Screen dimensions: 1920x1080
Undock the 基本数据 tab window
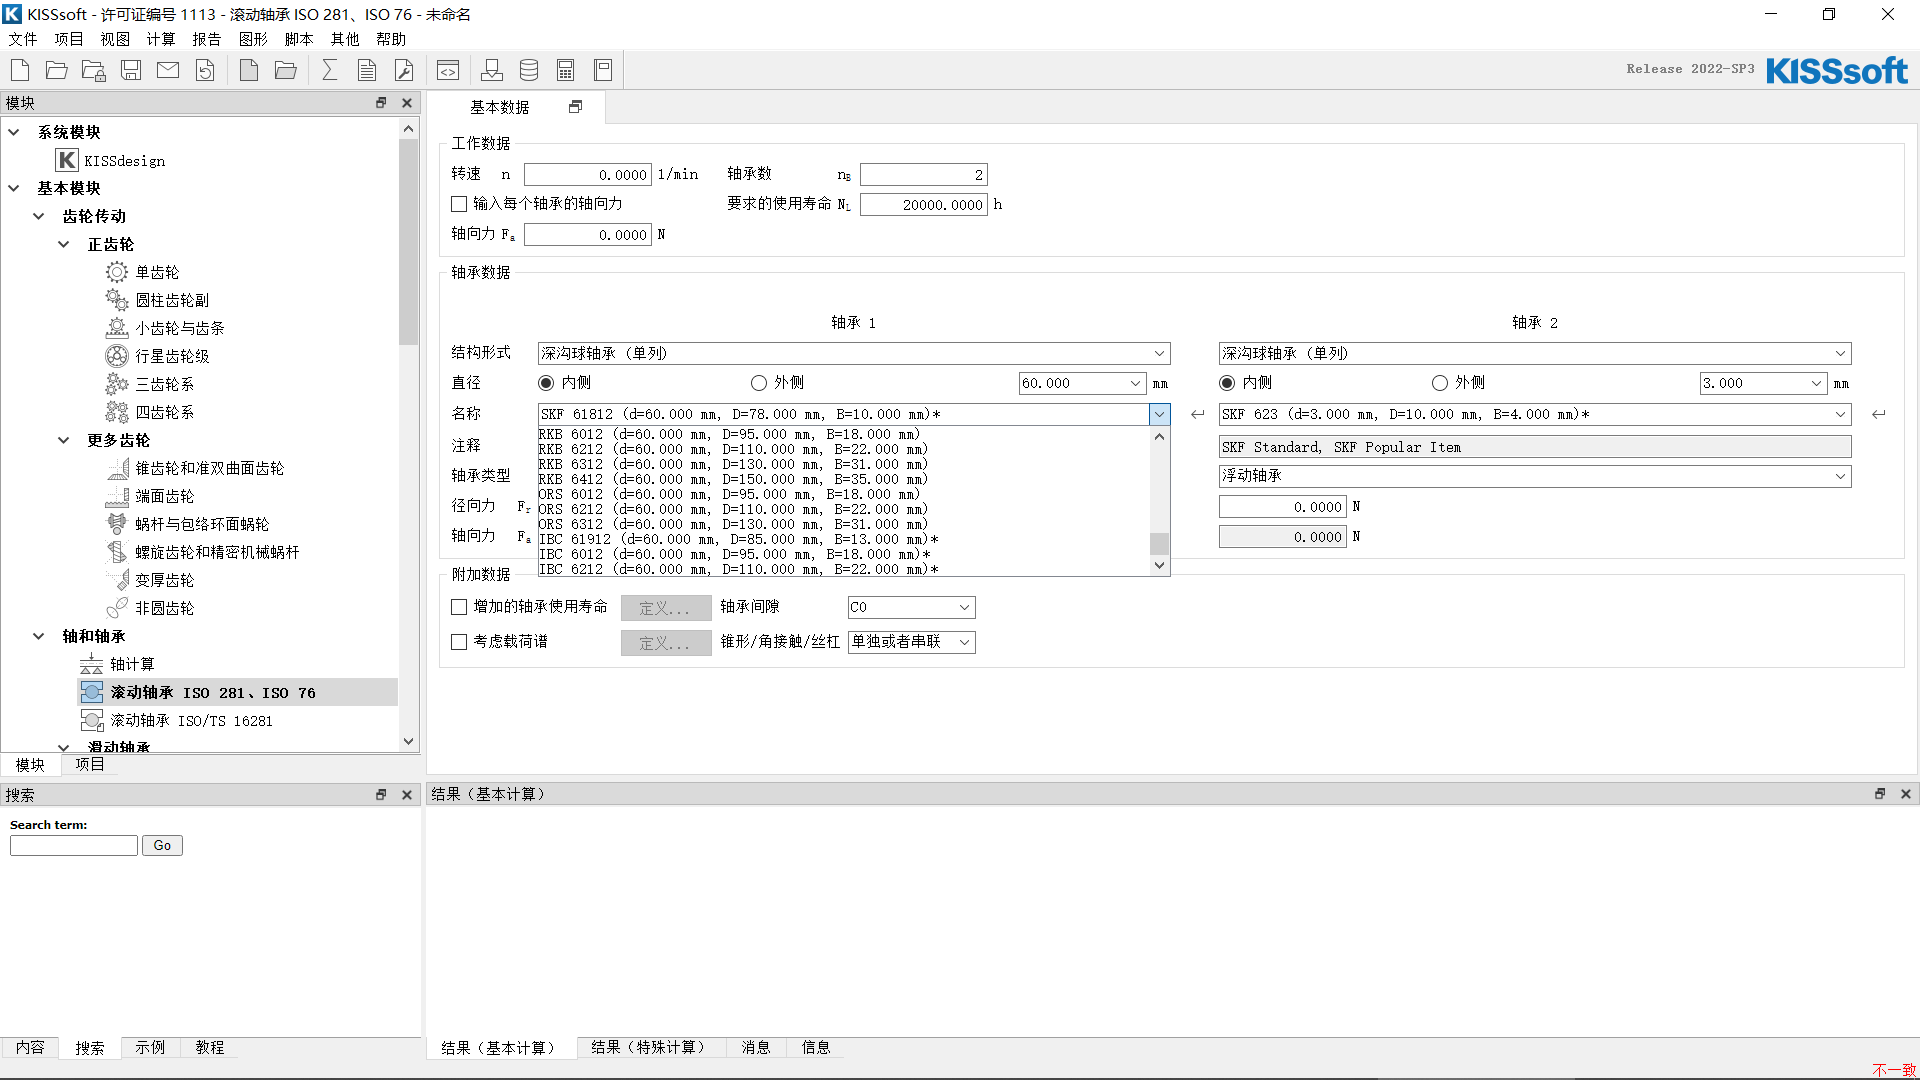pyautogui.click(x=575, y=107)
